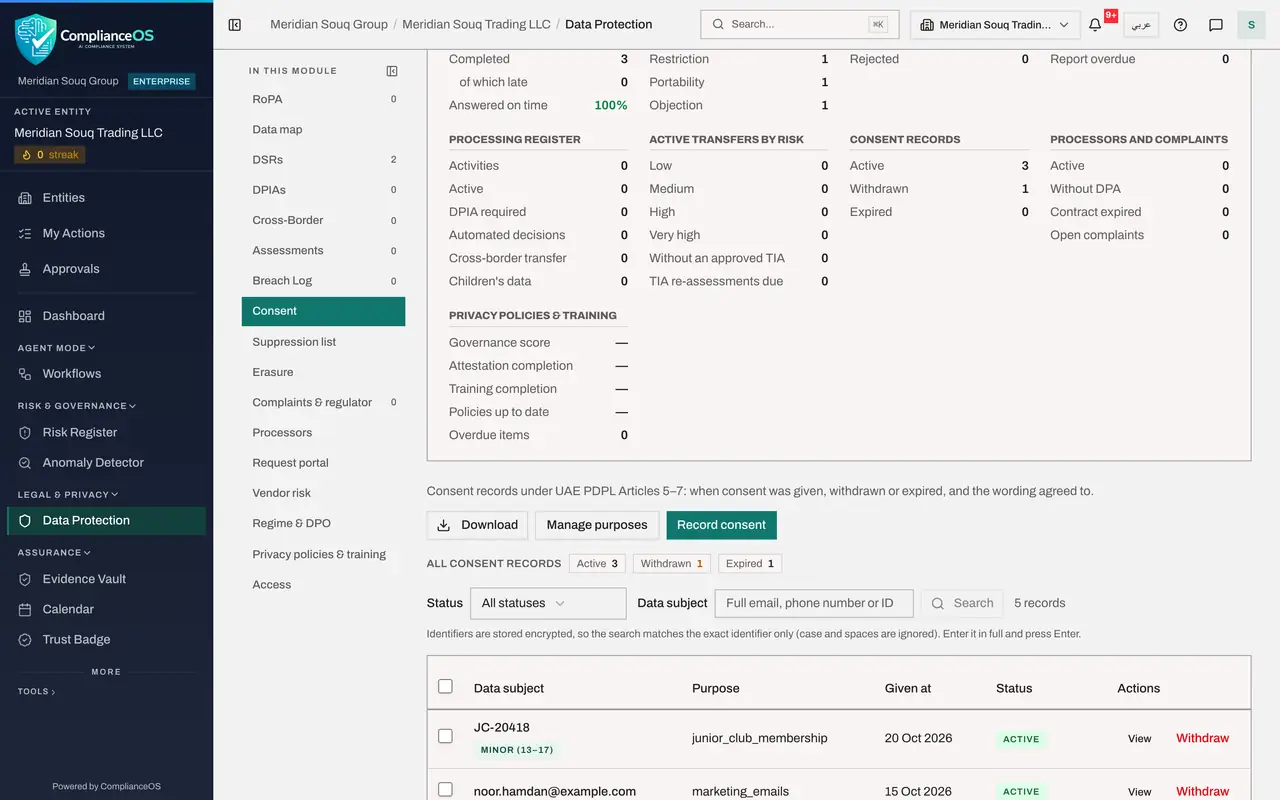Filter by Withdrawn consent records chip
1280x800 pixels.
tap(671, 563)
